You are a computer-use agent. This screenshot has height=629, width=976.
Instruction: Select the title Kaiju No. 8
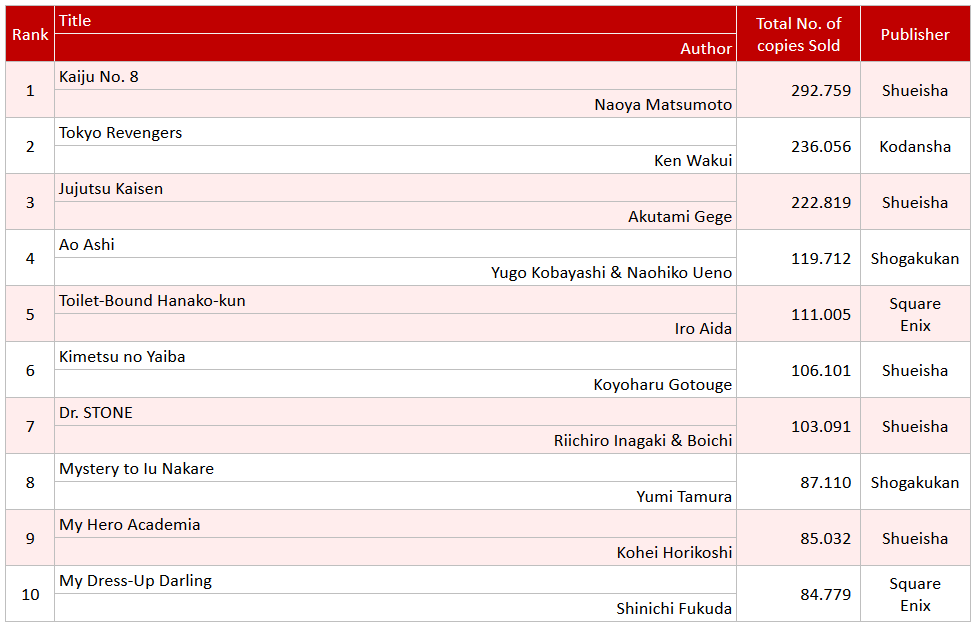[98, 77]
